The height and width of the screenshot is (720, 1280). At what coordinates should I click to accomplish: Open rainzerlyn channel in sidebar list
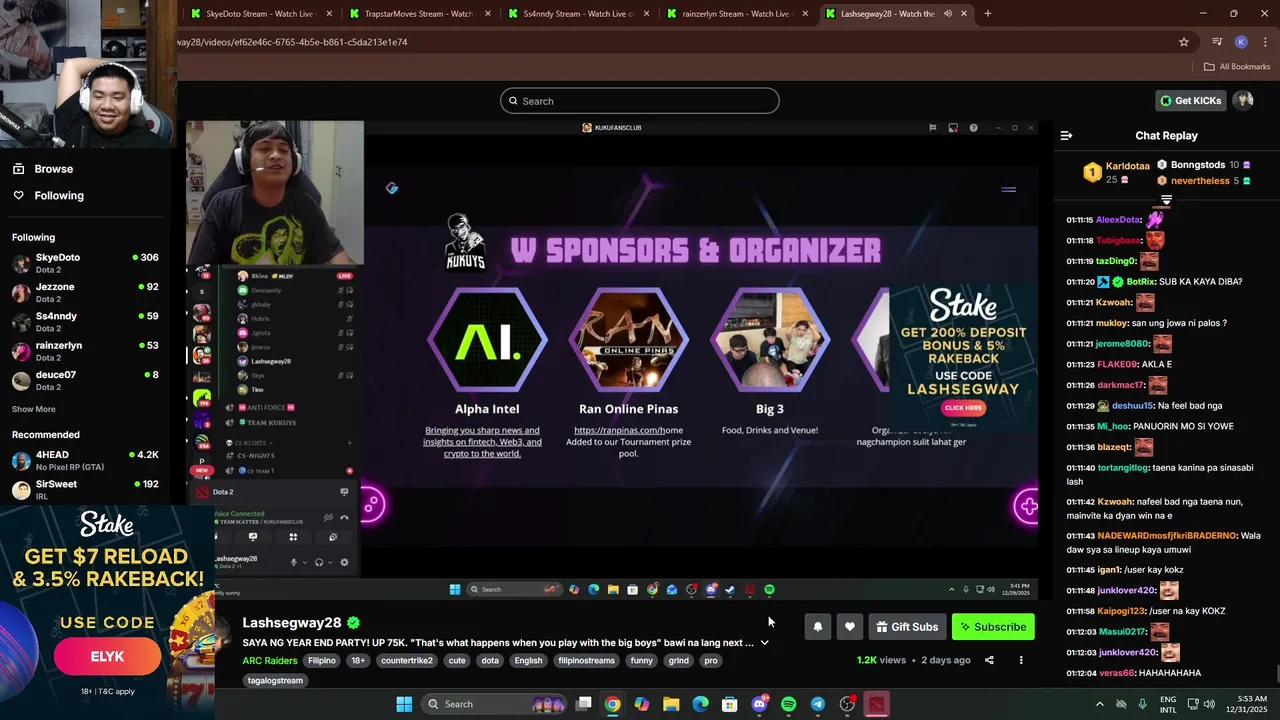(85, 351)
